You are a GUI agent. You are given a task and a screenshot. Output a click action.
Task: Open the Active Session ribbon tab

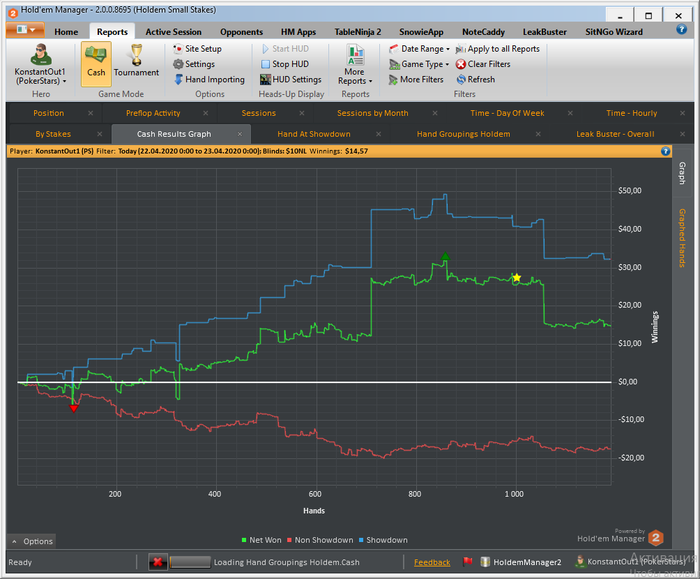173,32
